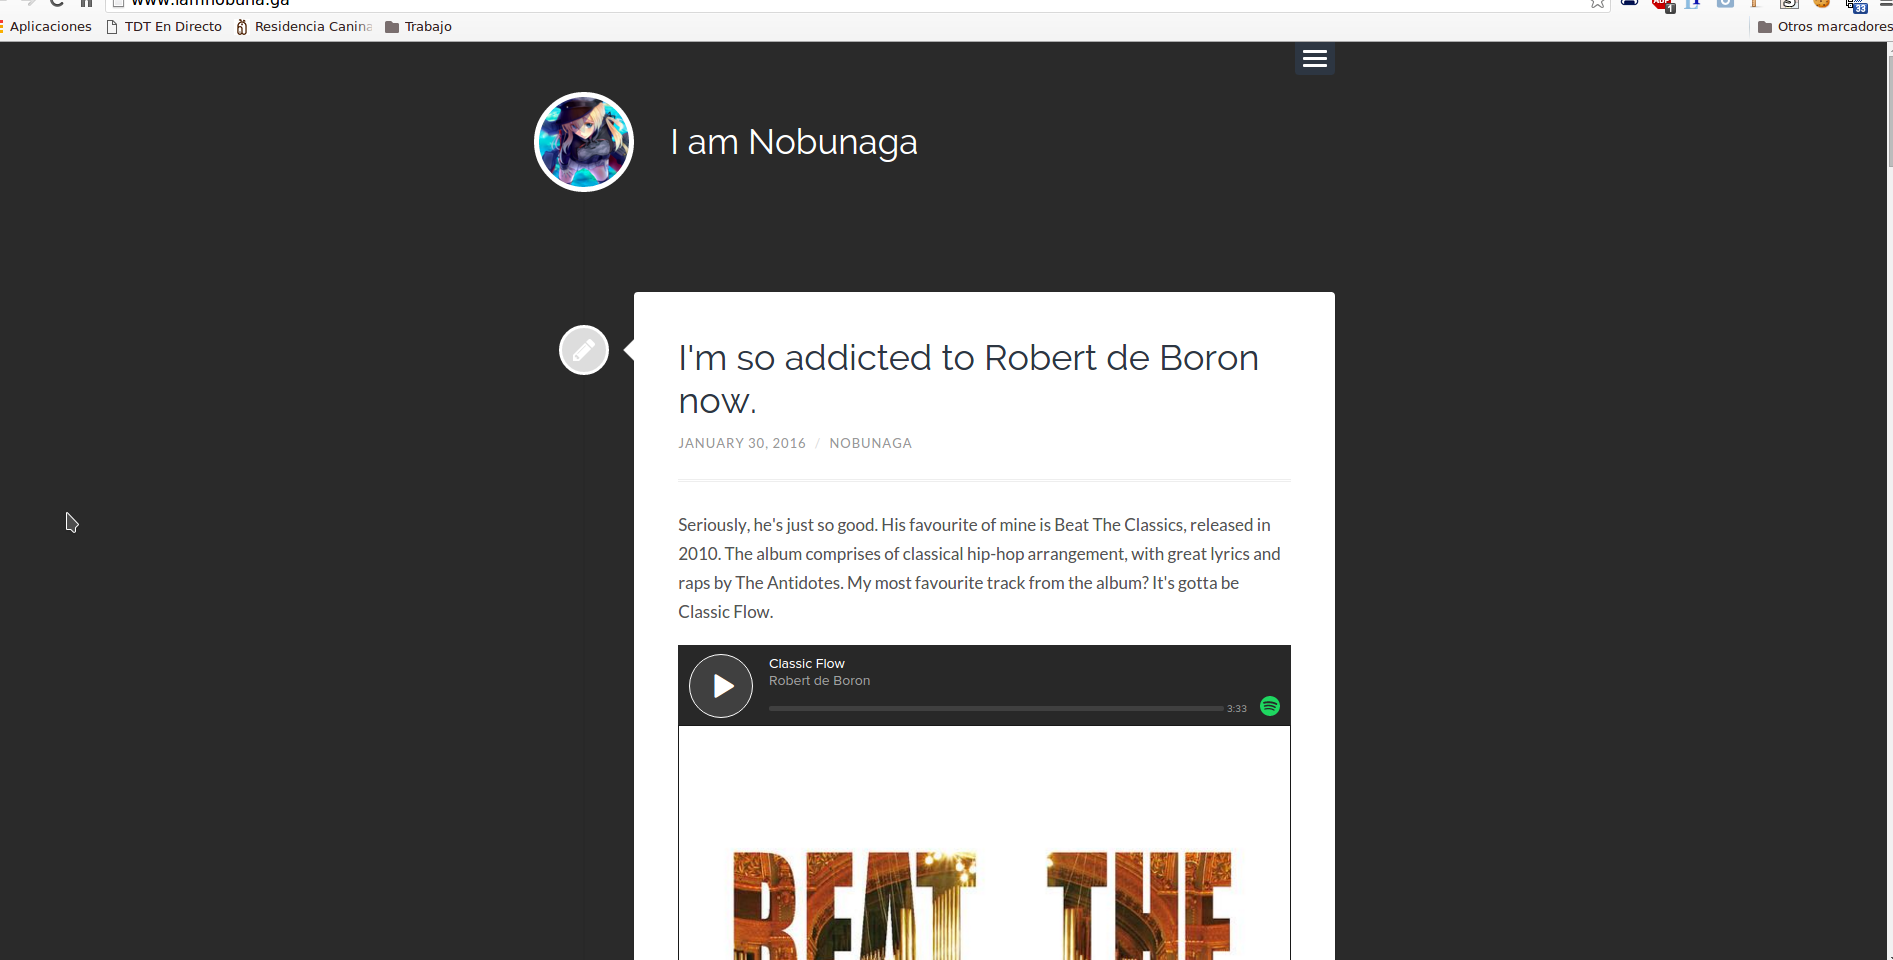This screenshot has width=1893, height=960.
Task: Click the Beat The Classics album artwork
Action: pyautogui.click(x=984, y=843)
